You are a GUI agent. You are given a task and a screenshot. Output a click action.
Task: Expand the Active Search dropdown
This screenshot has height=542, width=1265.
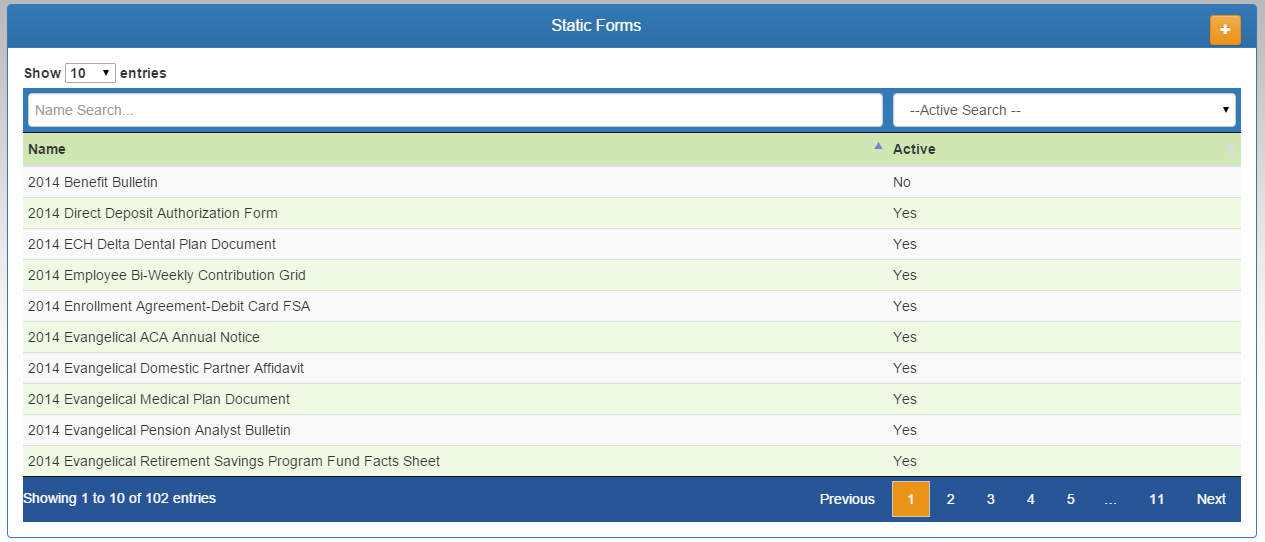(1063, 110)
